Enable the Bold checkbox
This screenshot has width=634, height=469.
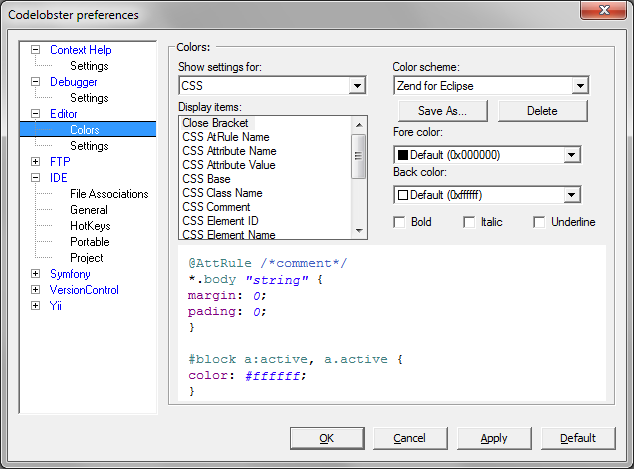pyautogui.click(x=399, y=222)
